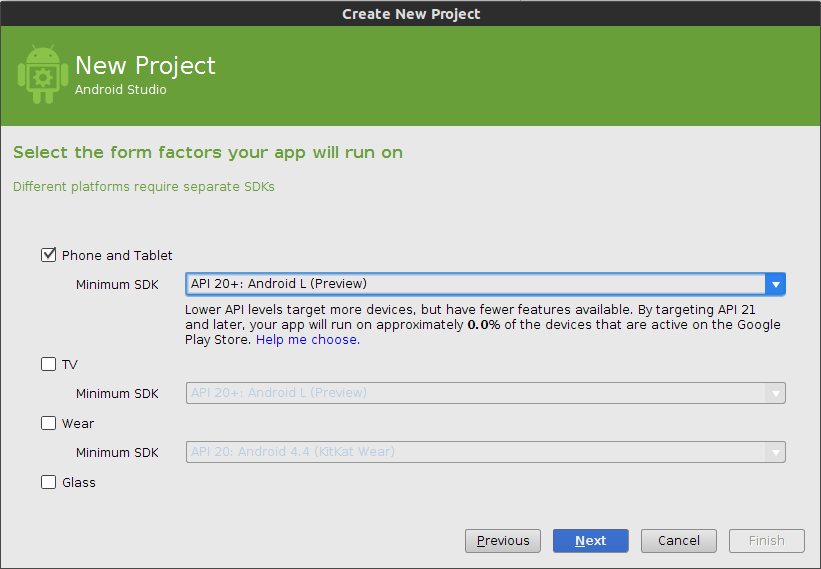The width and height of the screenshot is (821, 569).
Task: Open the Phone and Tablet Minimum SDK dropdown arrow
Action: (x=775, y=284)
